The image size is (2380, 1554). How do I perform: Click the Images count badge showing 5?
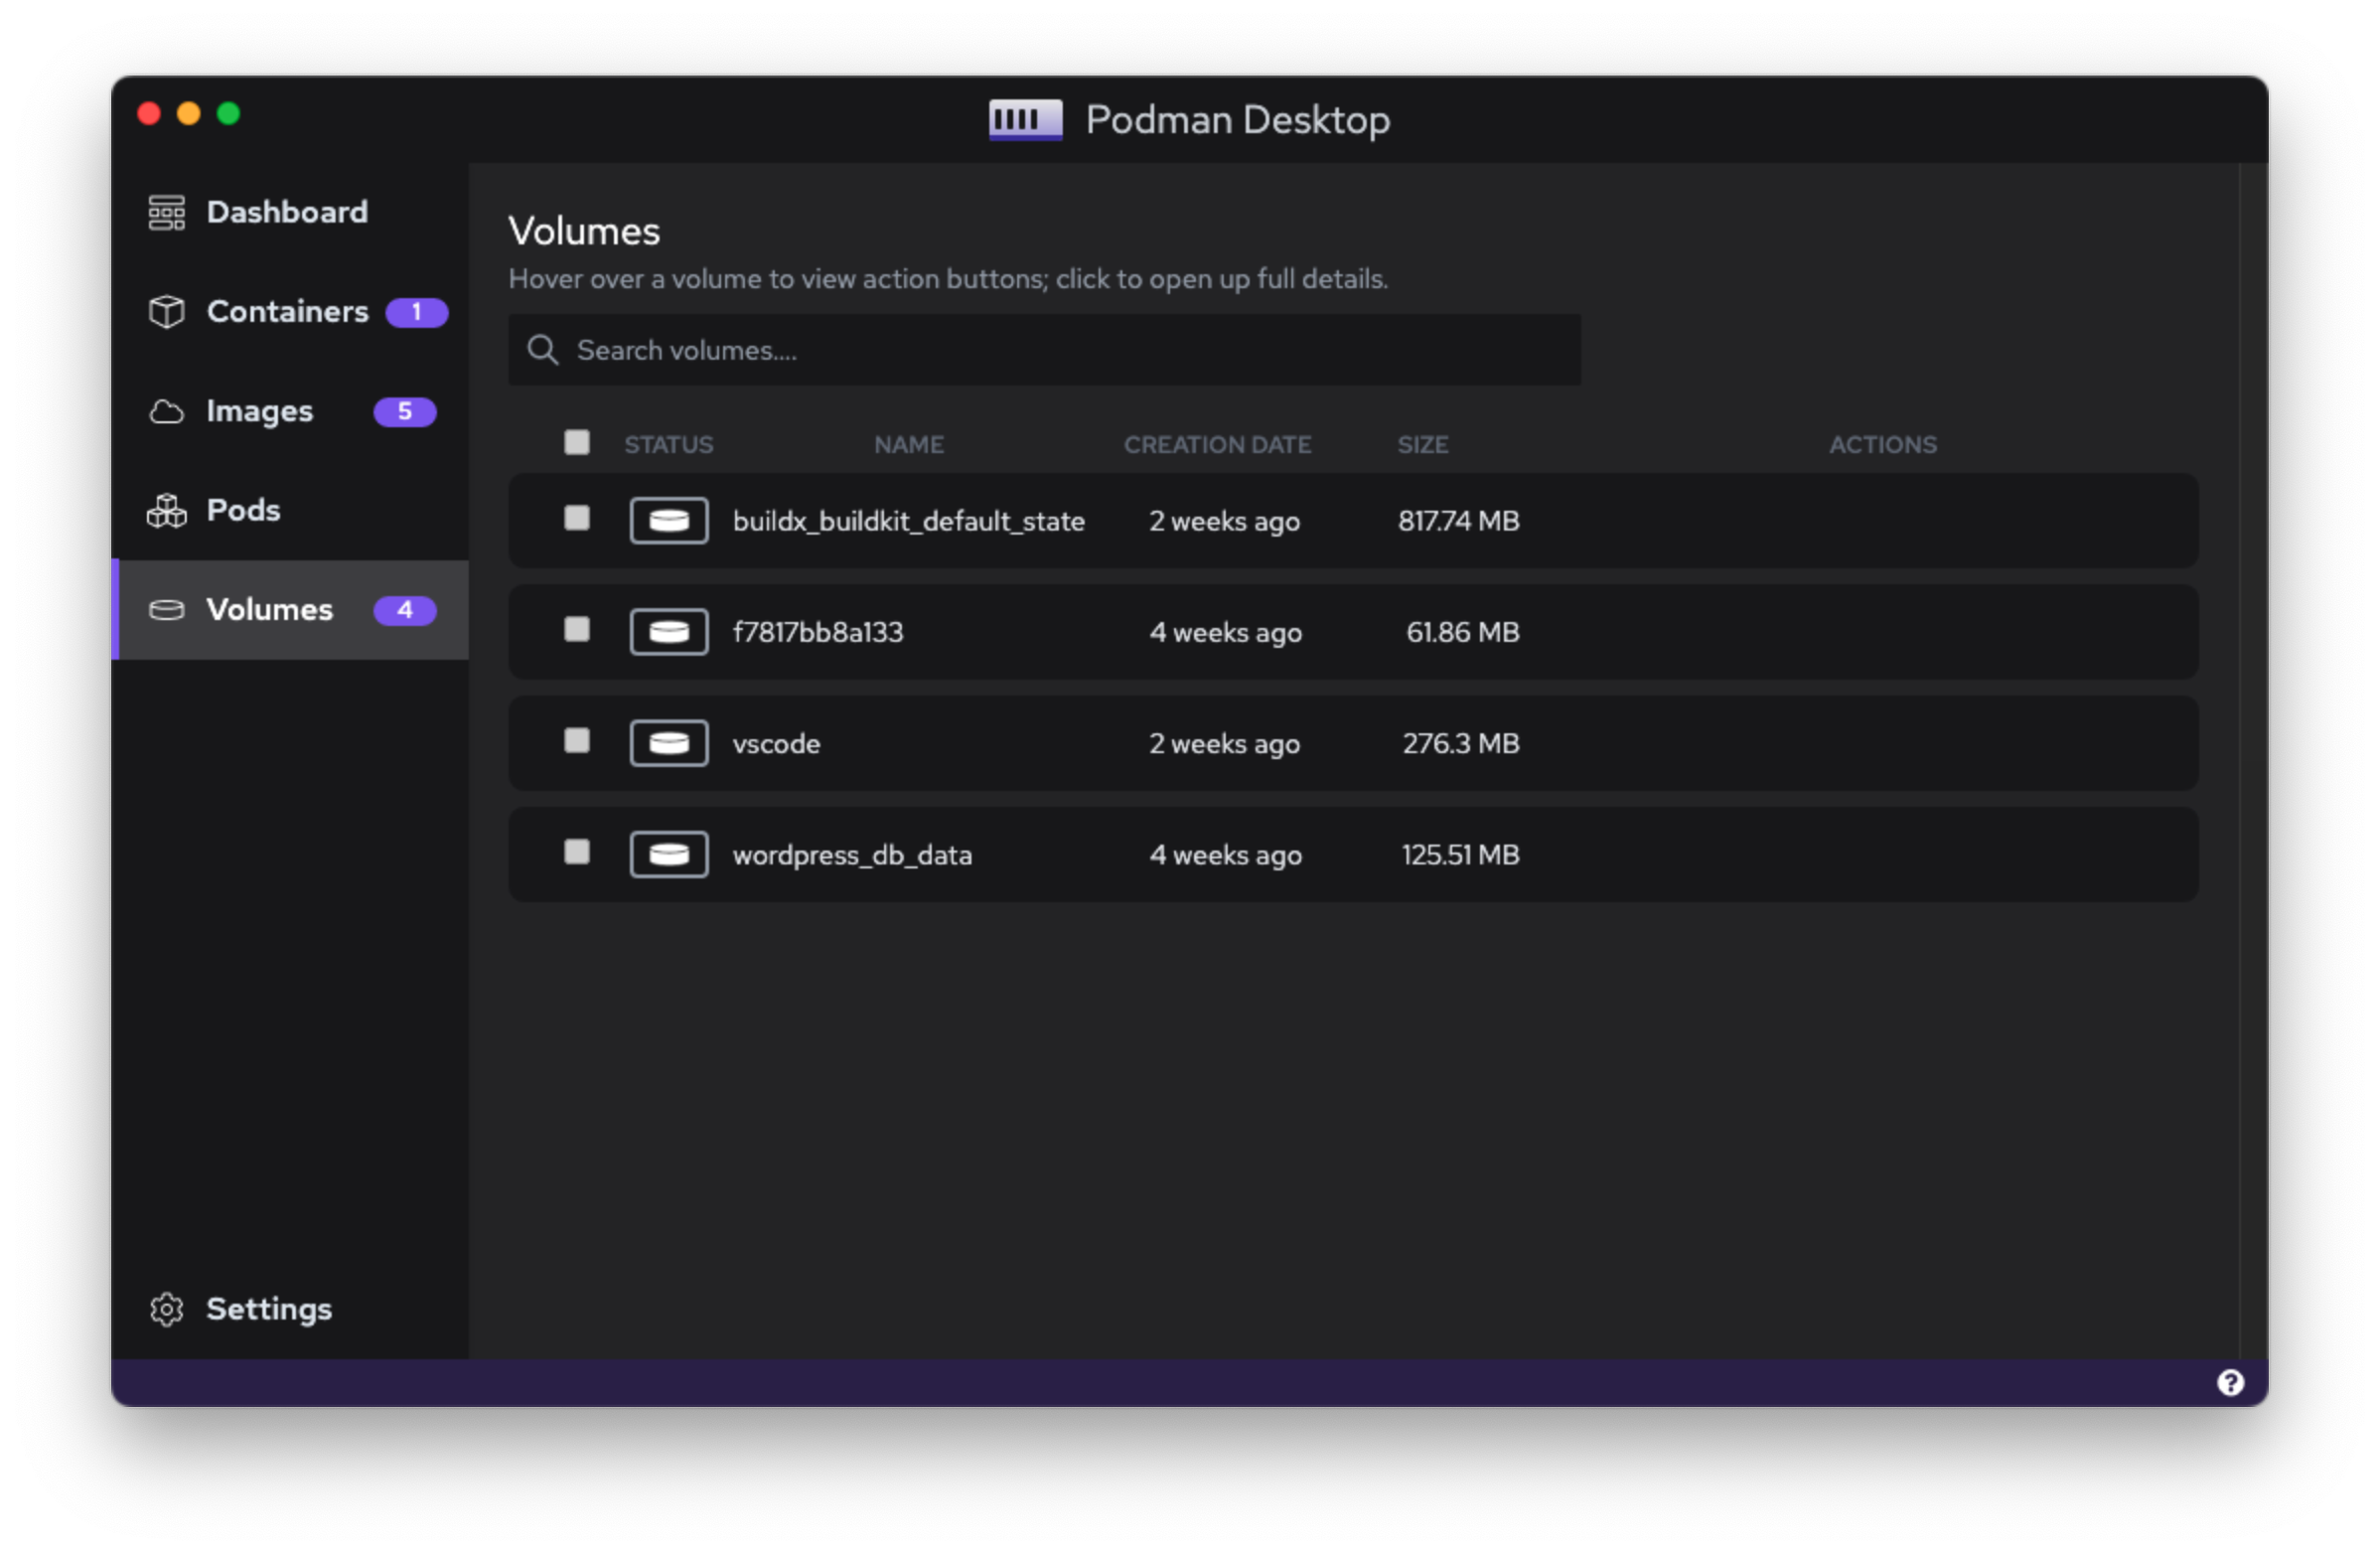click(x=405, y=411)
